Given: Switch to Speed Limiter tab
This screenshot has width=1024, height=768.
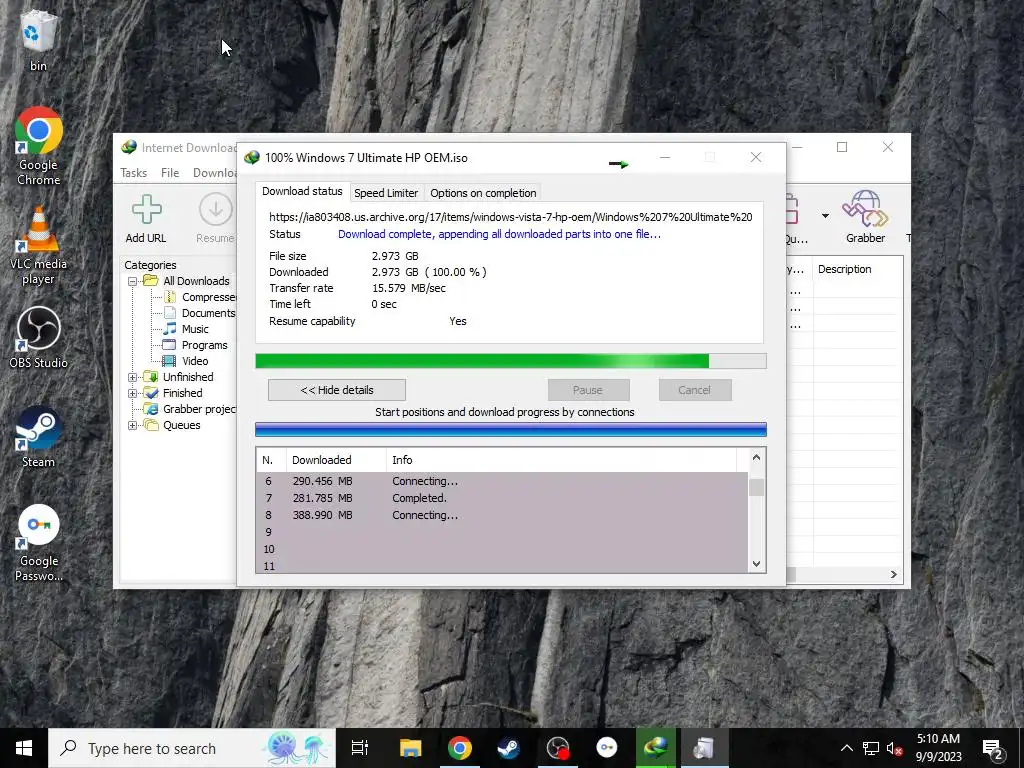Looking at the screenshot, I should point(386,193).
